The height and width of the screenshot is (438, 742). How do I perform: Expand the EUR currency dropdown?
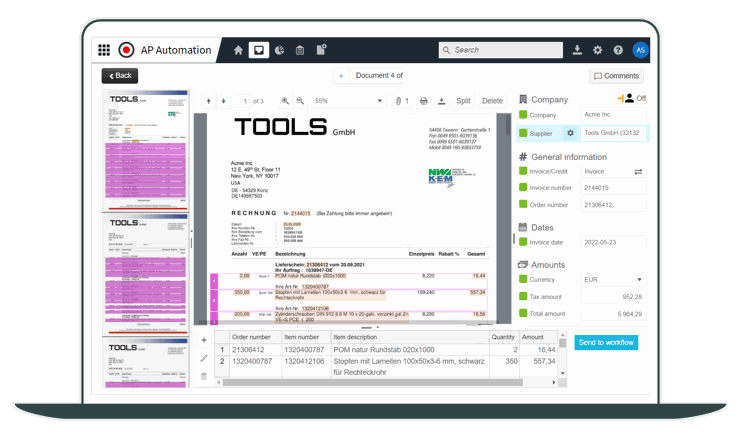point(613,280)
